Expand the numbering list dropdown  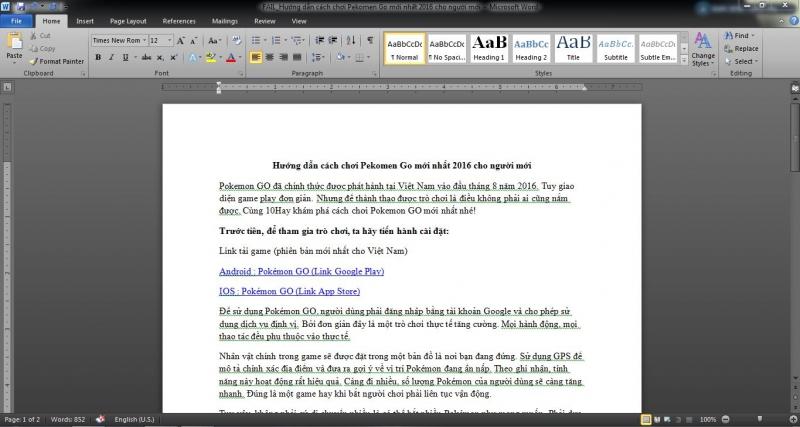(x=285, y=40)
